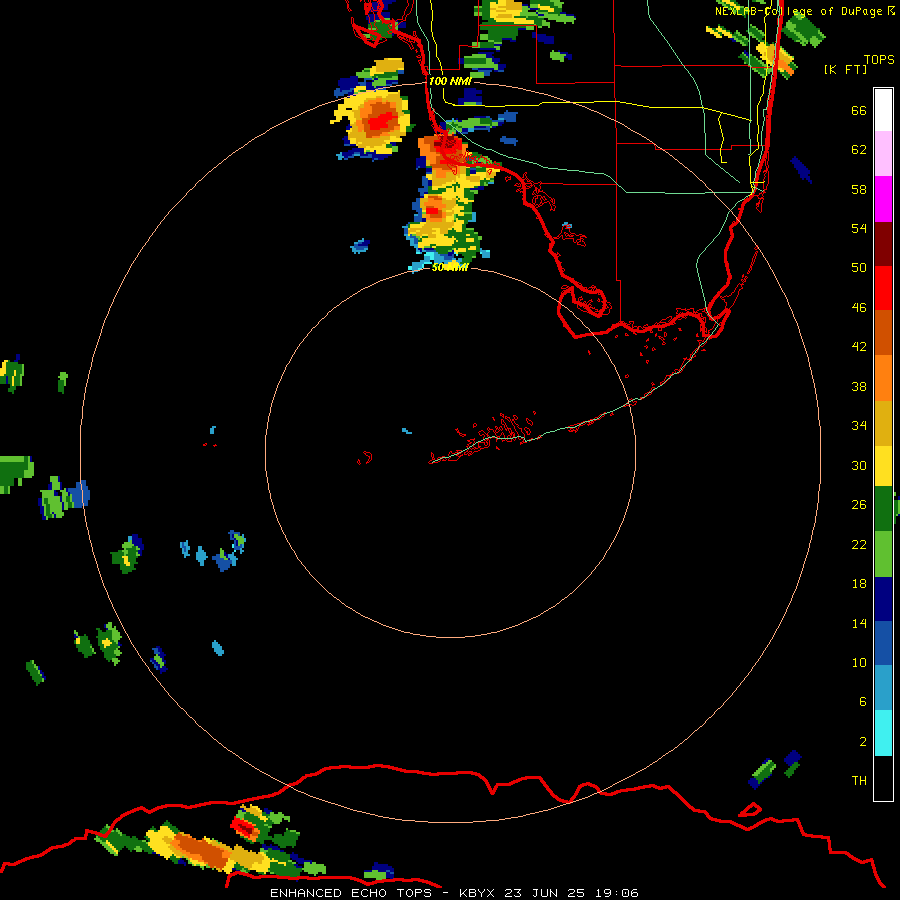Click the "58" legend value
Viewport: 900px width, 900px height.
tap(859, 189)
